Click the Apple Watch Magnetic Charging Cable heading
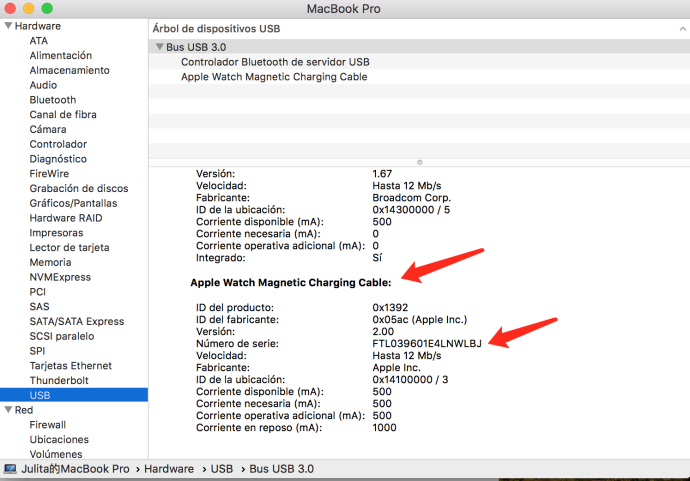This screenshot has height=481, width=690. pyautogui.click(x=291, y=283)
